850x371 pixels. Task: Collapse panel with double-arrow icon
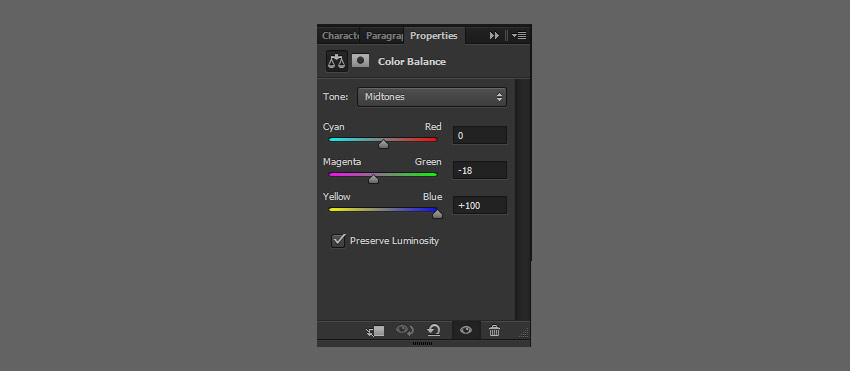point(494,36)
